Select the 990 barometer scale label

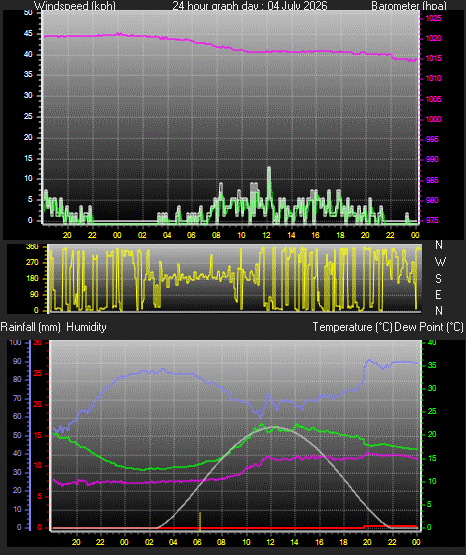point(432,159)
